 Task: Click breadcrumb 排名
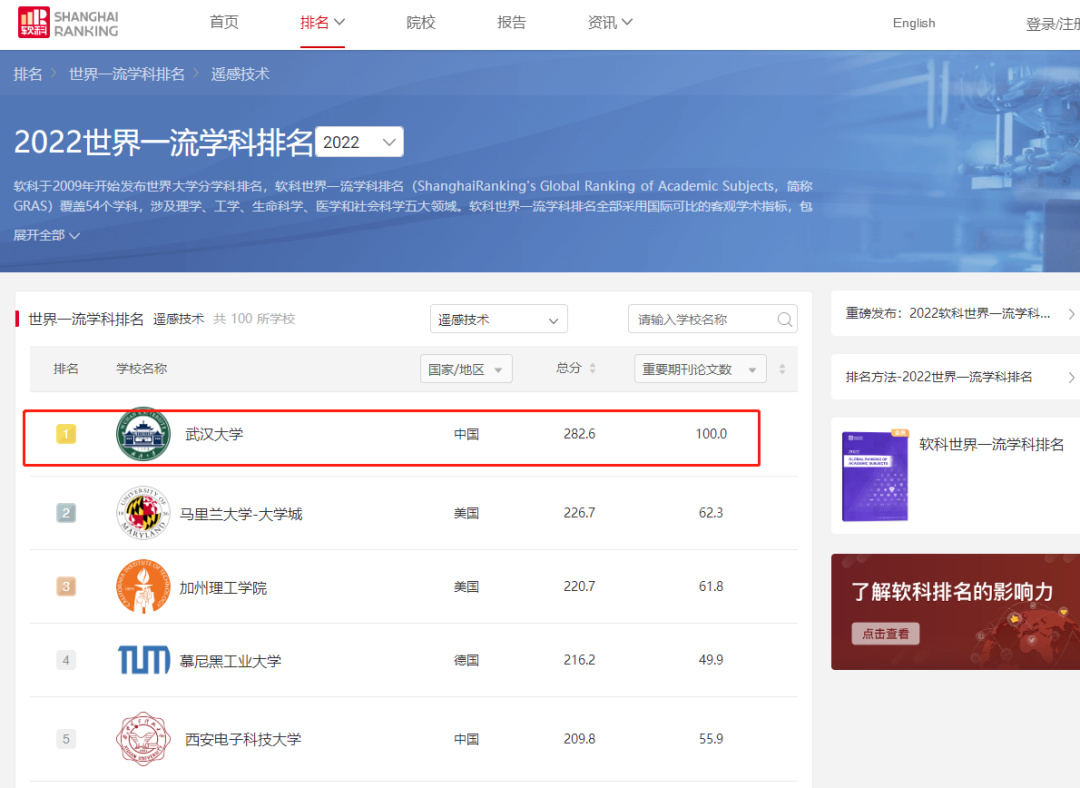[28, 74]
